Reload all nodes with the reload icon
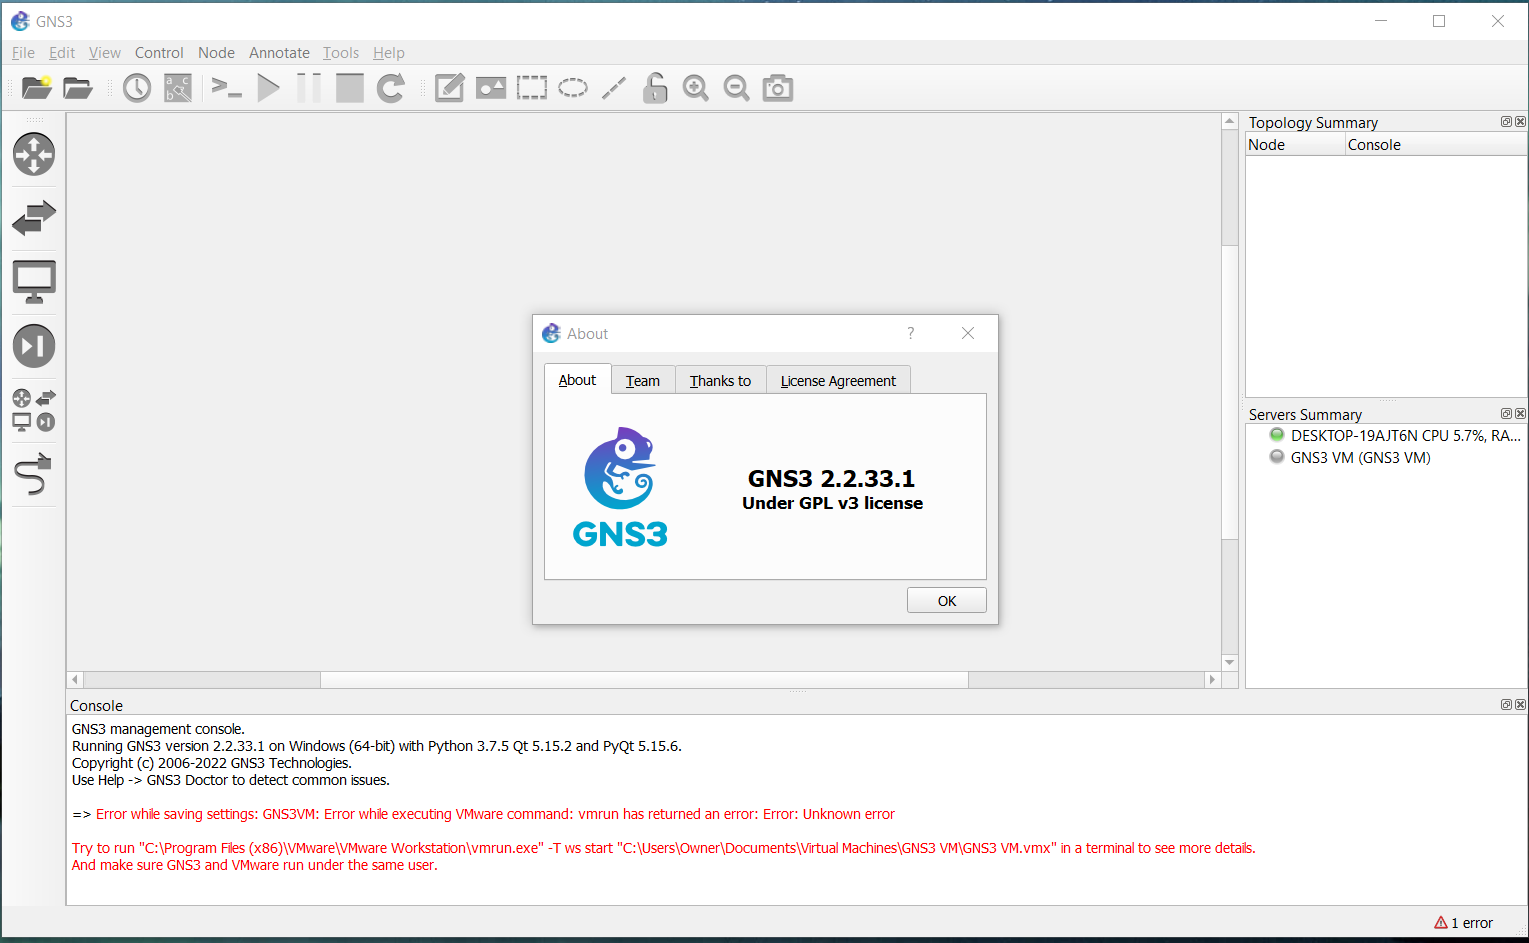 [x=390, y=88]
